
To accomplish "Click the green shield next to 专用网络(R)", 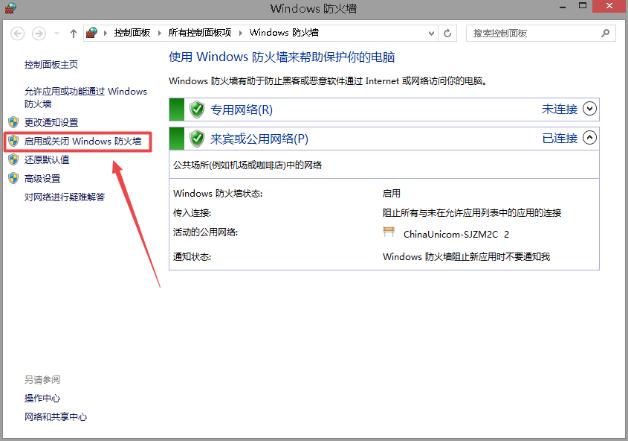I will (x=197, y=109).
